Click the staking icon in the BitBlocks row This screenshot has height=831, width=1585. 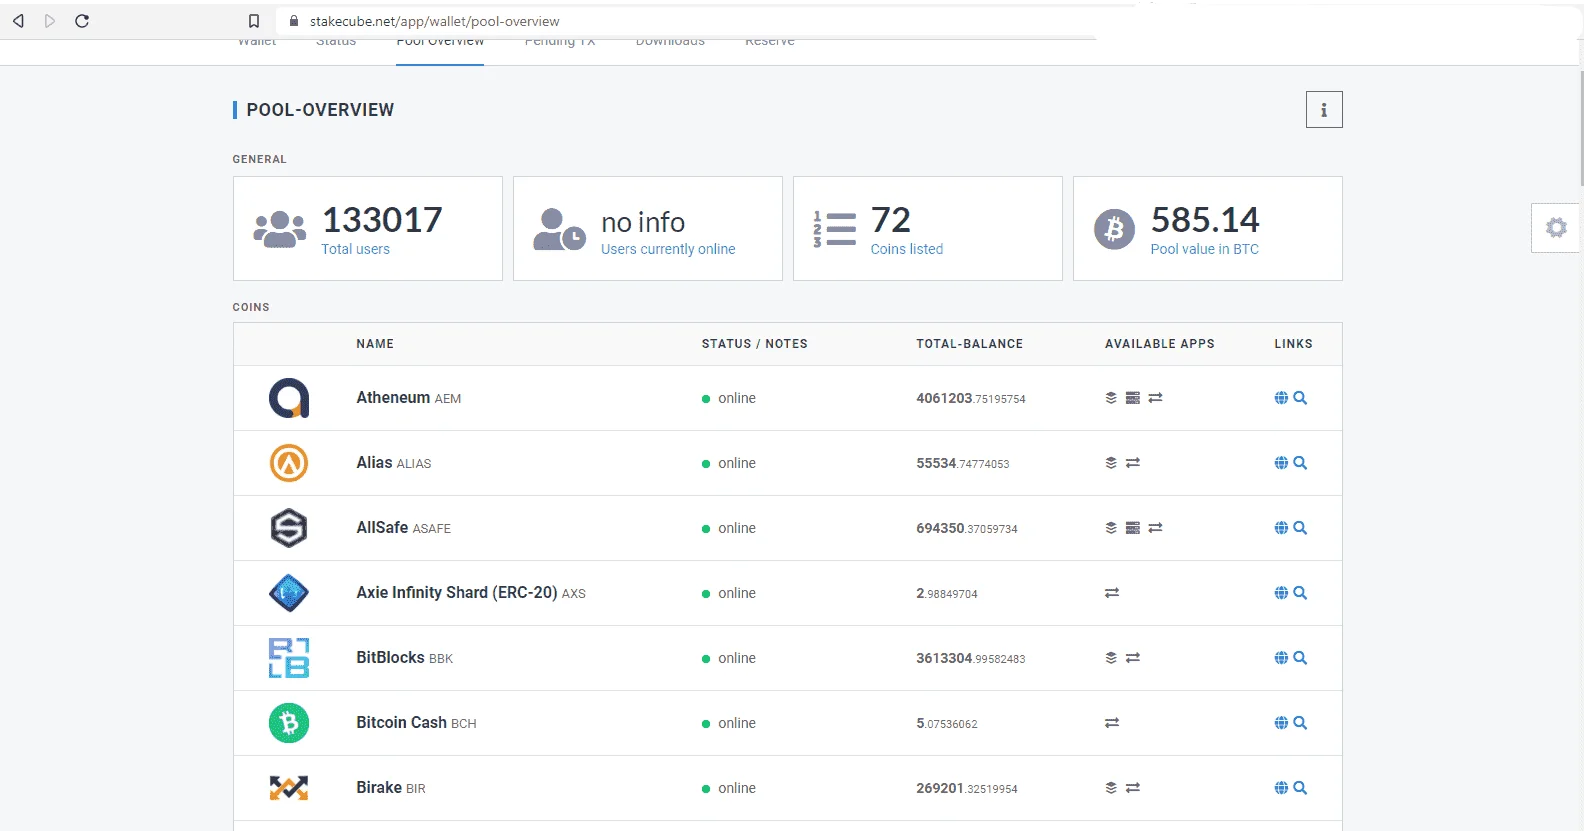tap(1111, 658)
